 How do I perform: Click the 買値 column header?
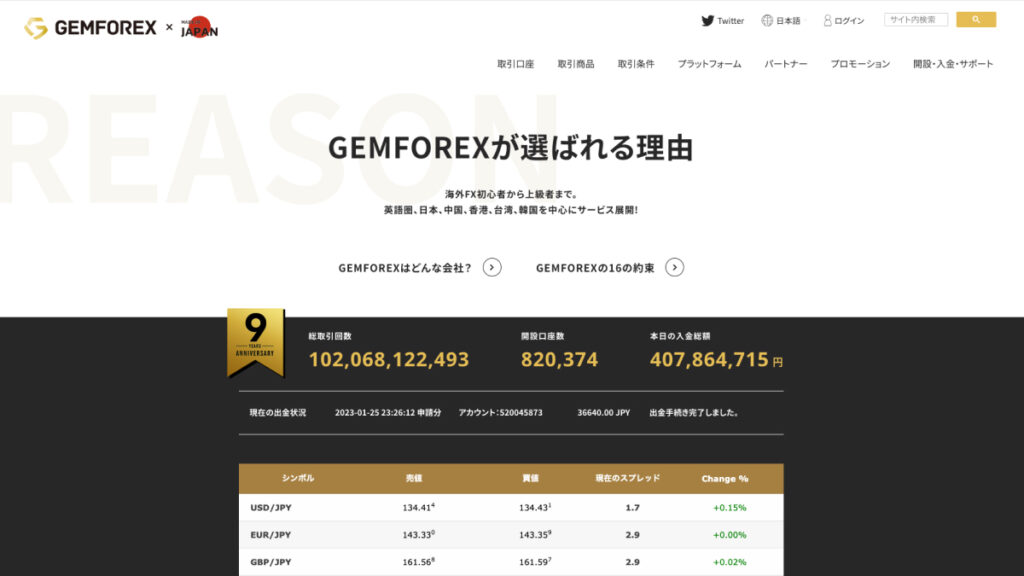(x=530, y=478)
